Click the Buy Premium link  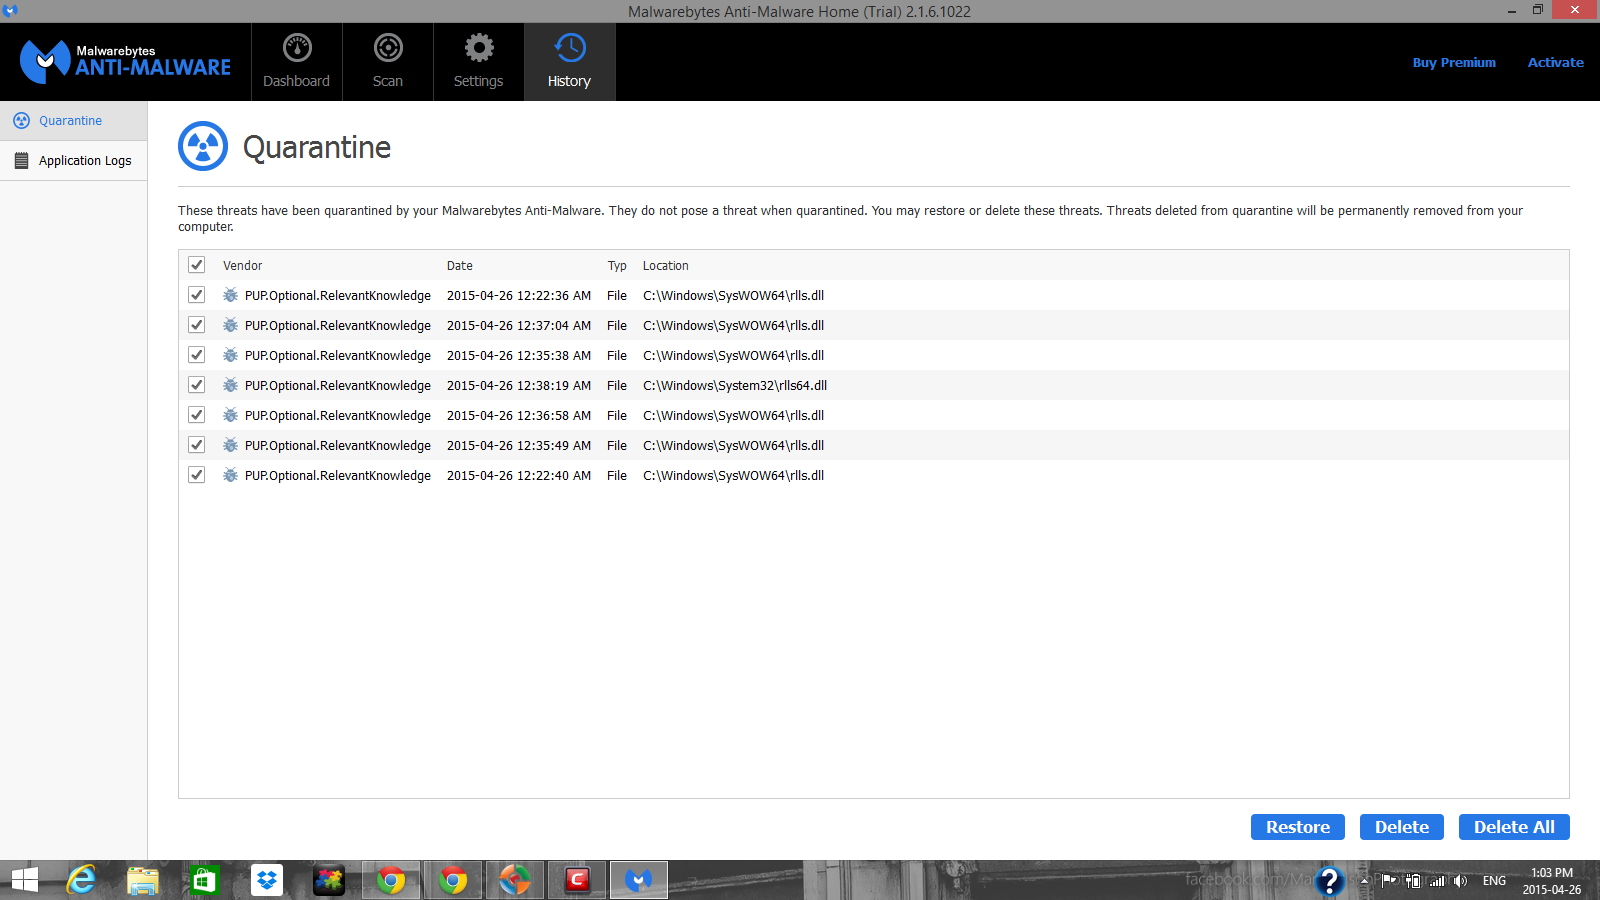point(1454,62)
